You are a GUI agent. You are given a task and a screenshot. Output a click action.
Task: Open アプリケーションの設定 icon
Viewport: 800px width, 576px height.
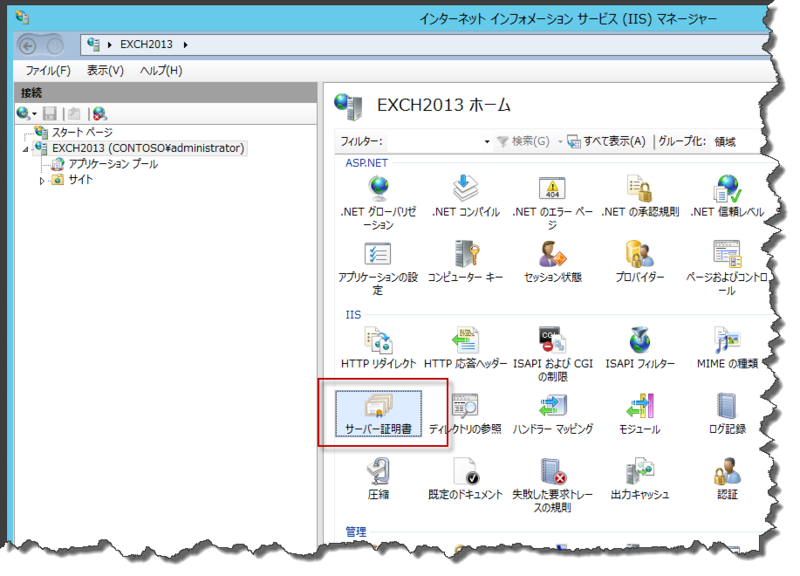point(378,268)
